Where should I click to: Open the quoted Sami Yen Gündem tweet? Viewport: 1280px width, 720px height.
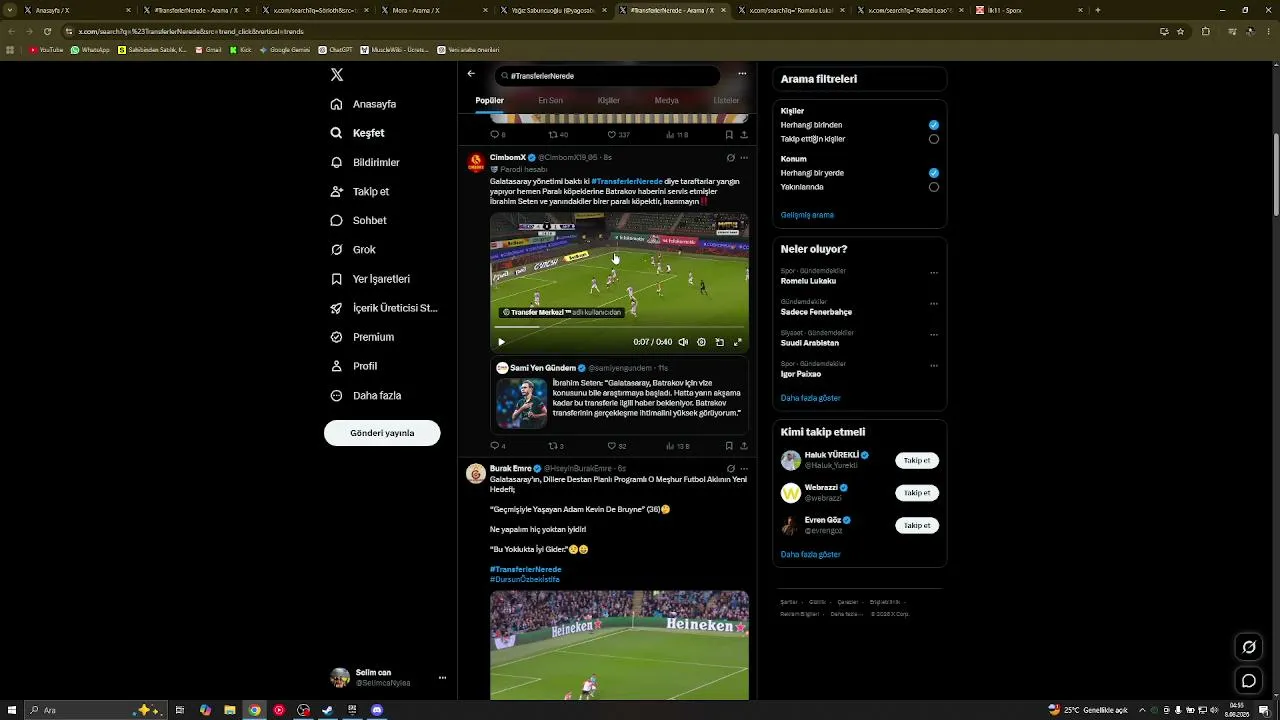point(619,395)
